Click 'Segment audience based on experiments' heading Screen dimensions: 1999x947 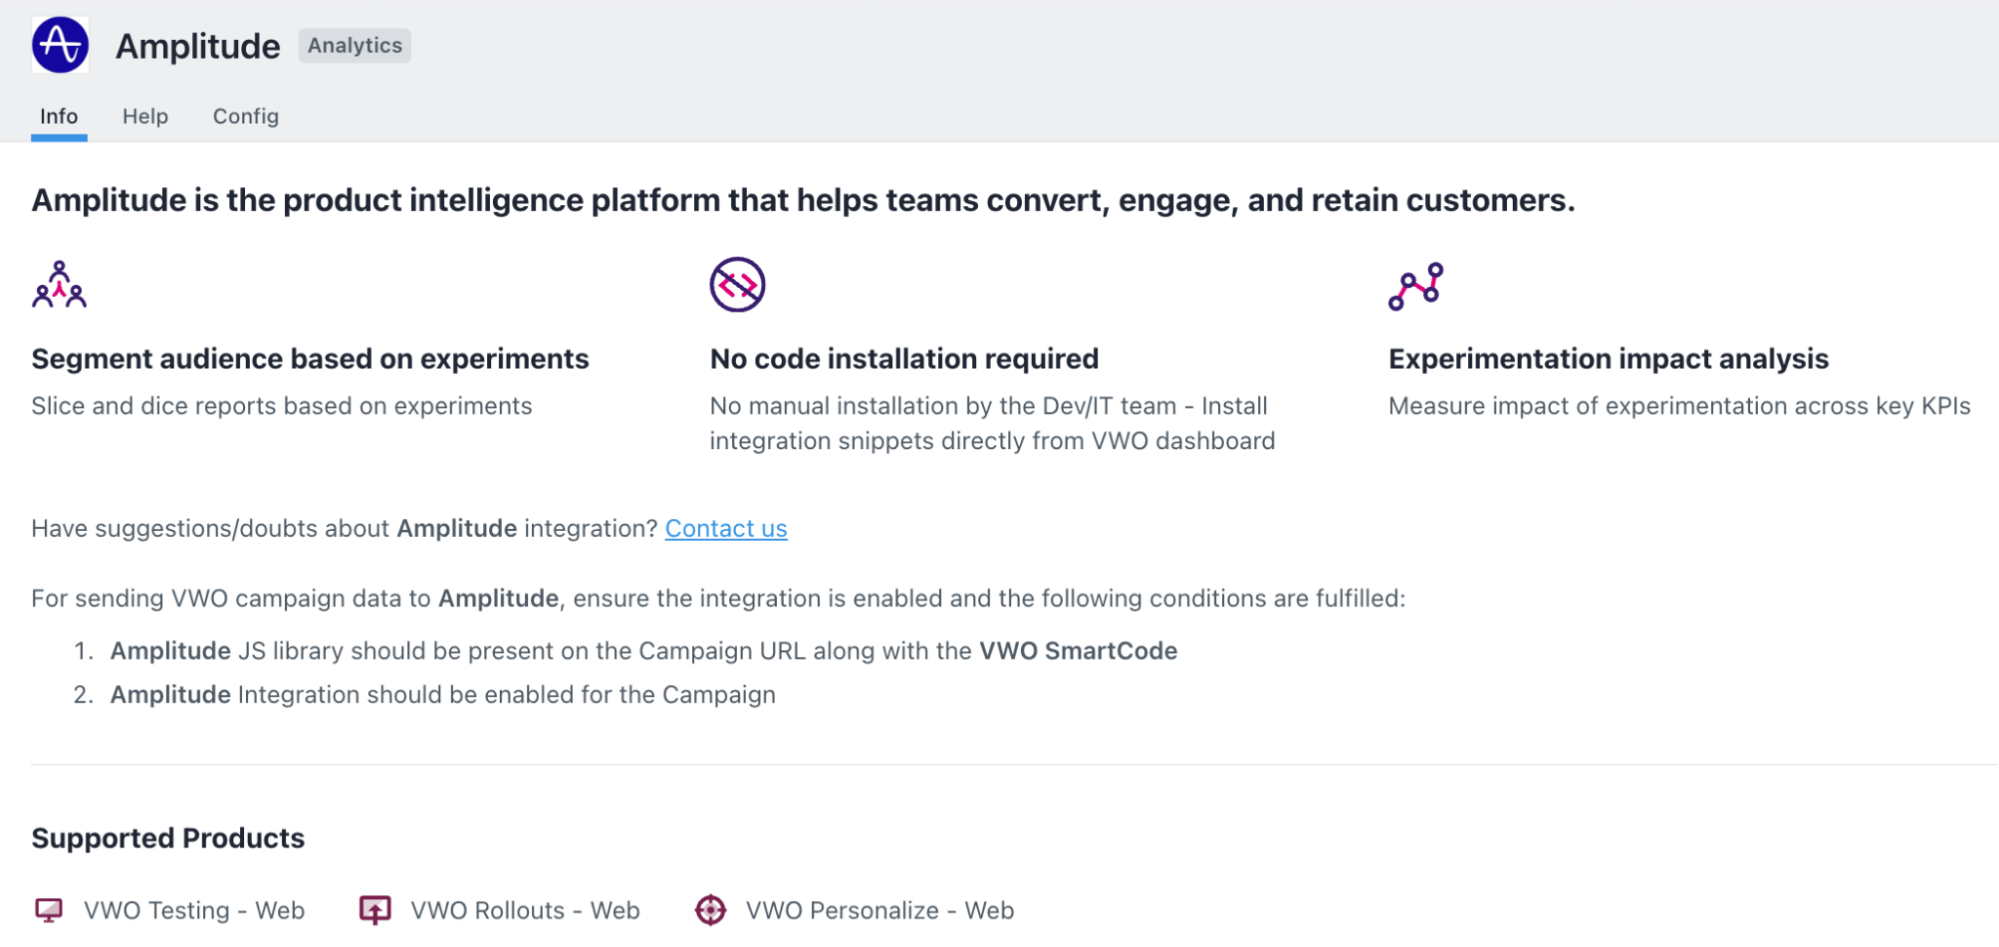coord(310,359)
